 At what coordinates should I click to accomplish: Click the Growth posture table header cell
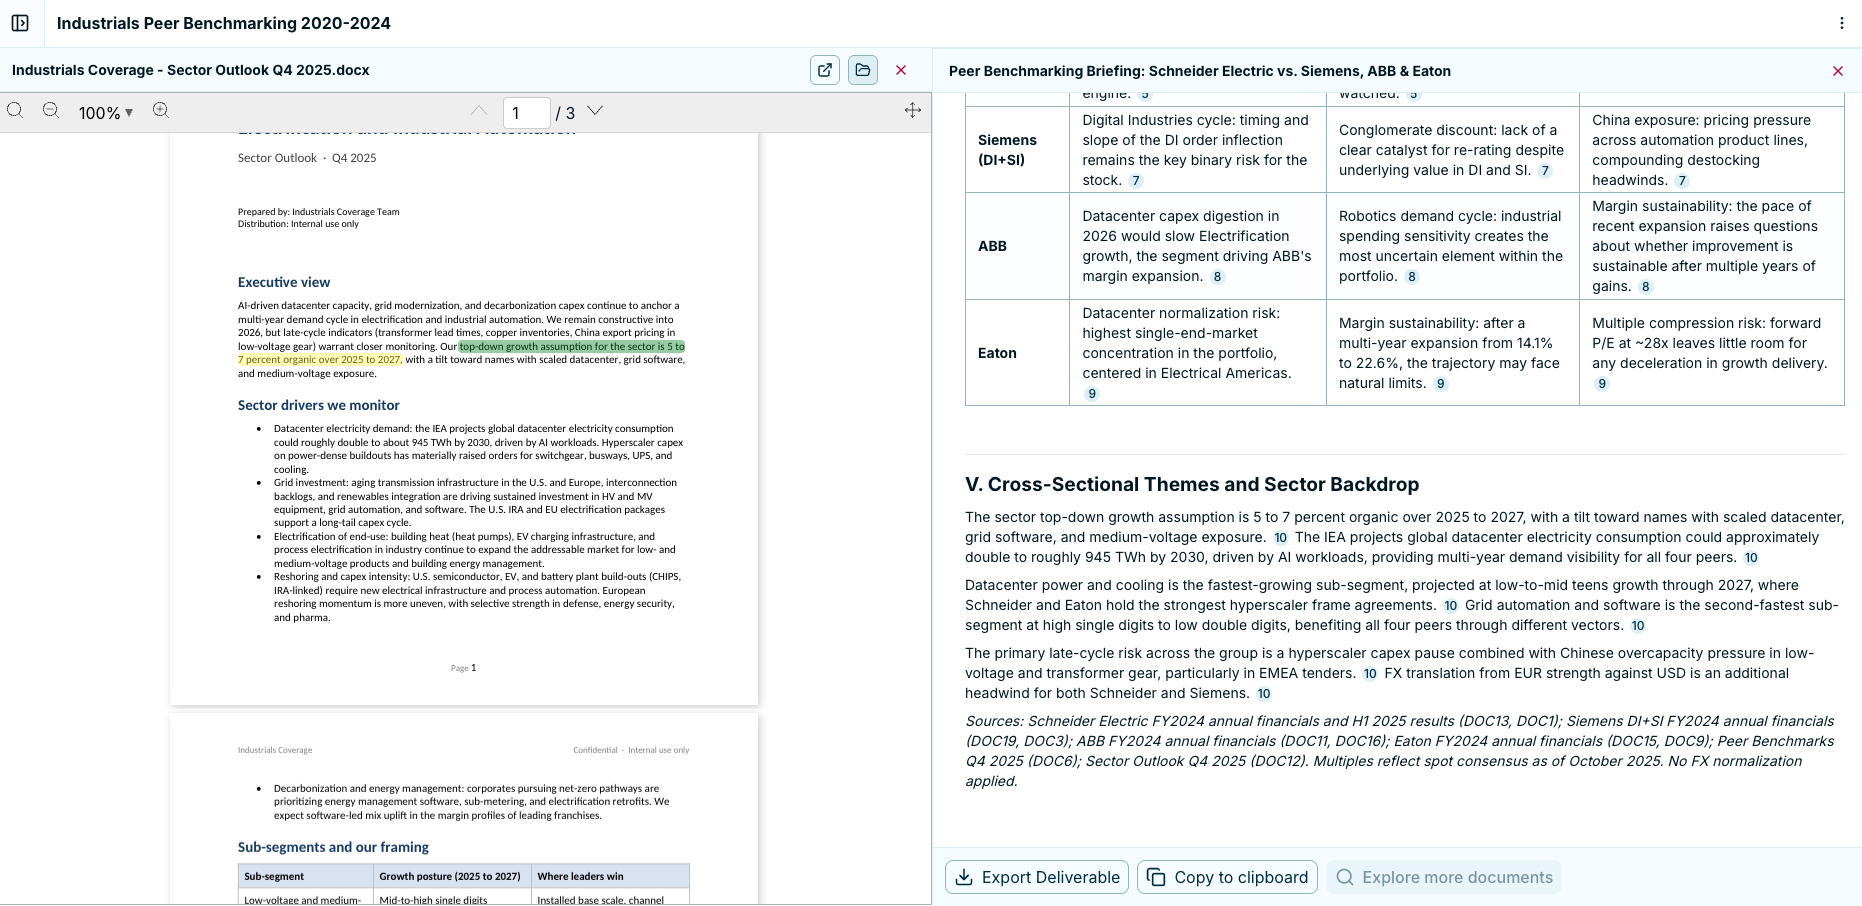pyautogui.click(x=452, y=876)
